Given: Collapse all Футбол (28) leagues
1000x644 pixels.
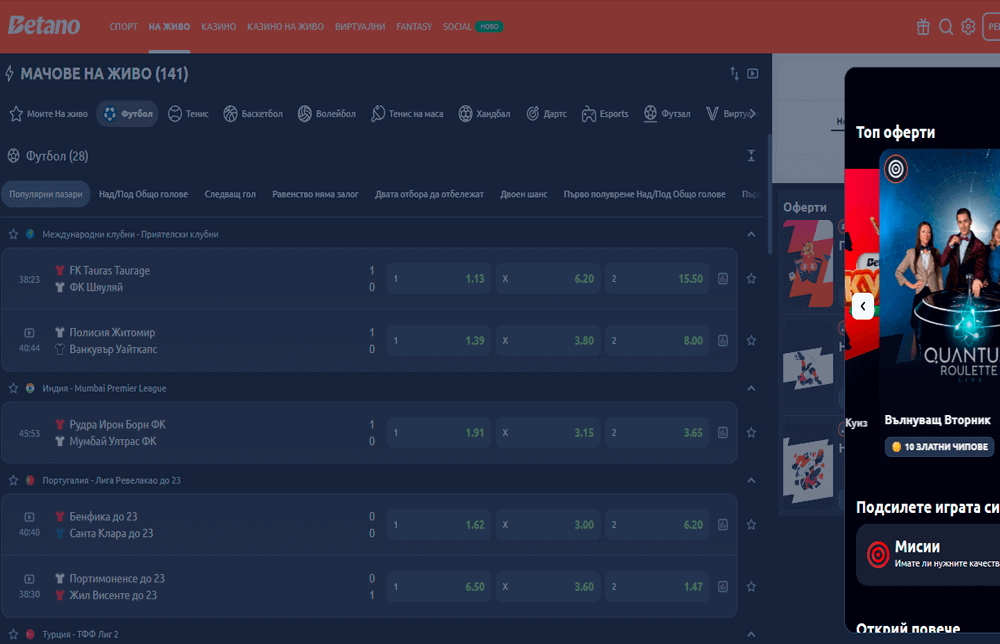Looking at the screenshot, I should (751, 155).
